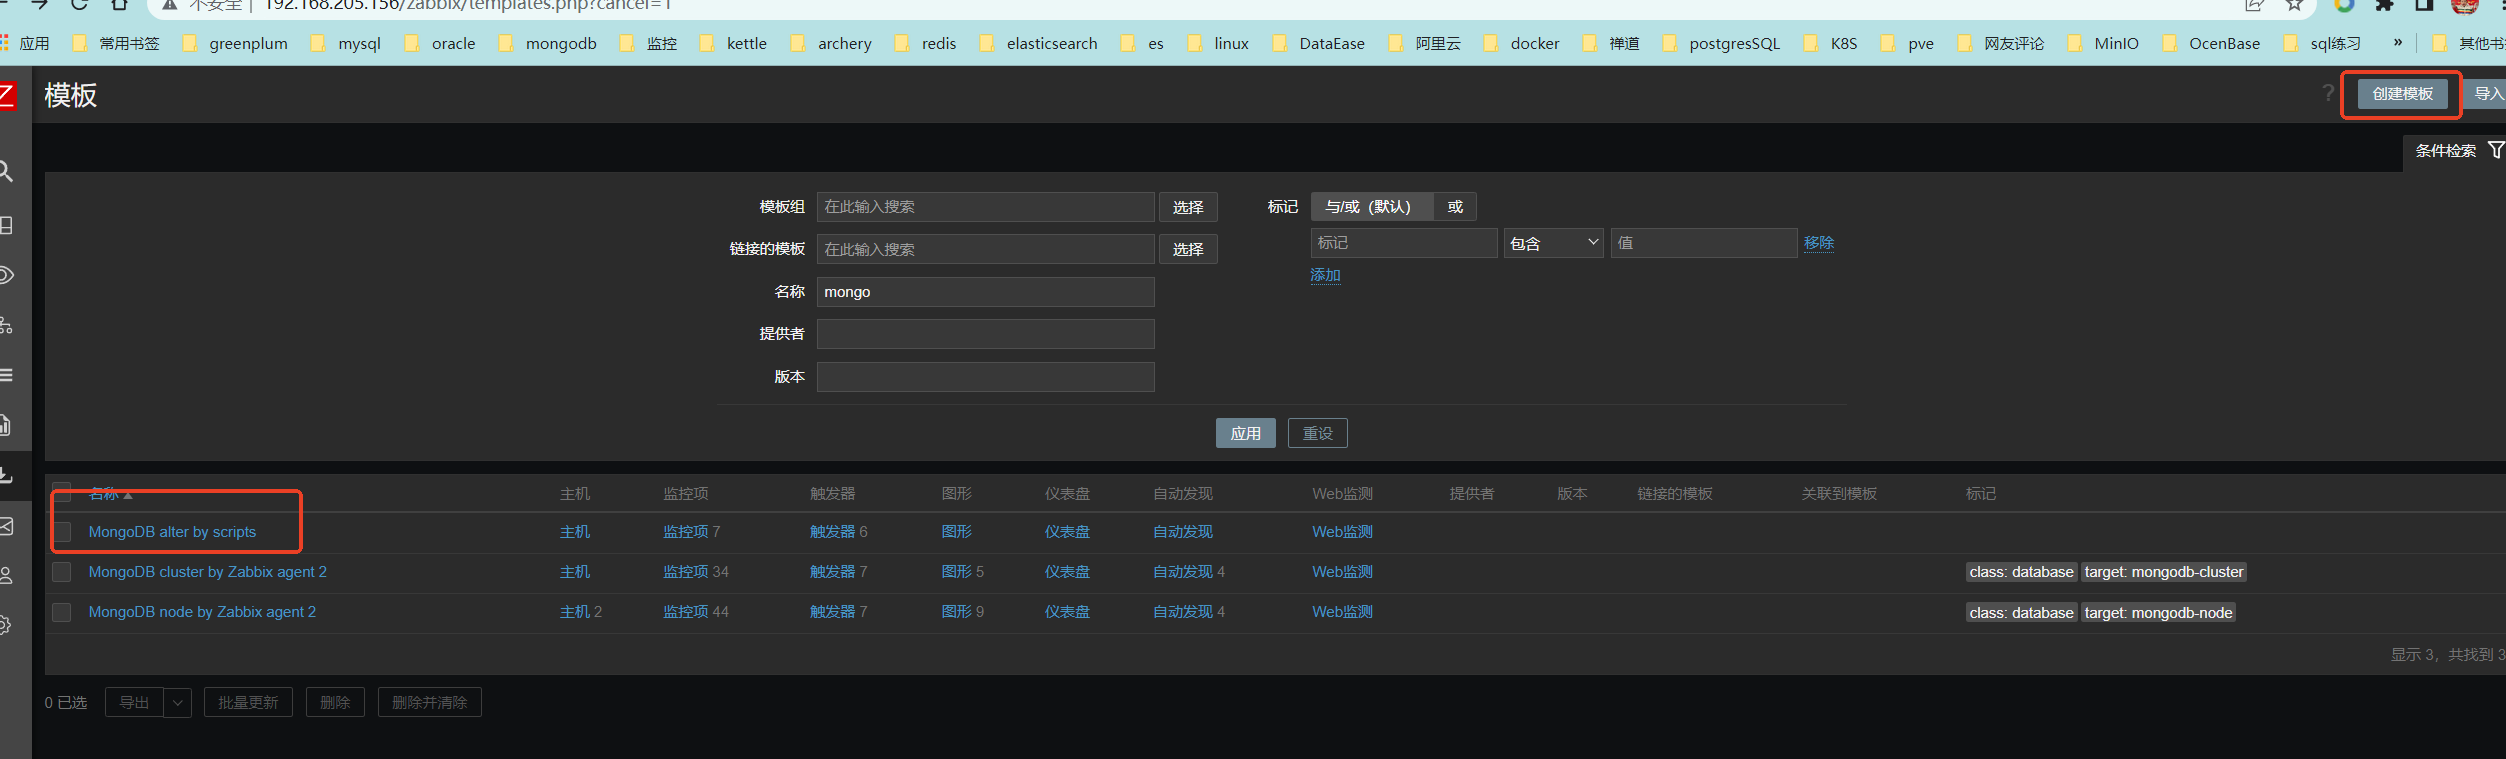2506x759 pixels.
Task: Tick the checkbox for MongoDB cluster by Zabbix agent 2
Action: pos(62,572)
